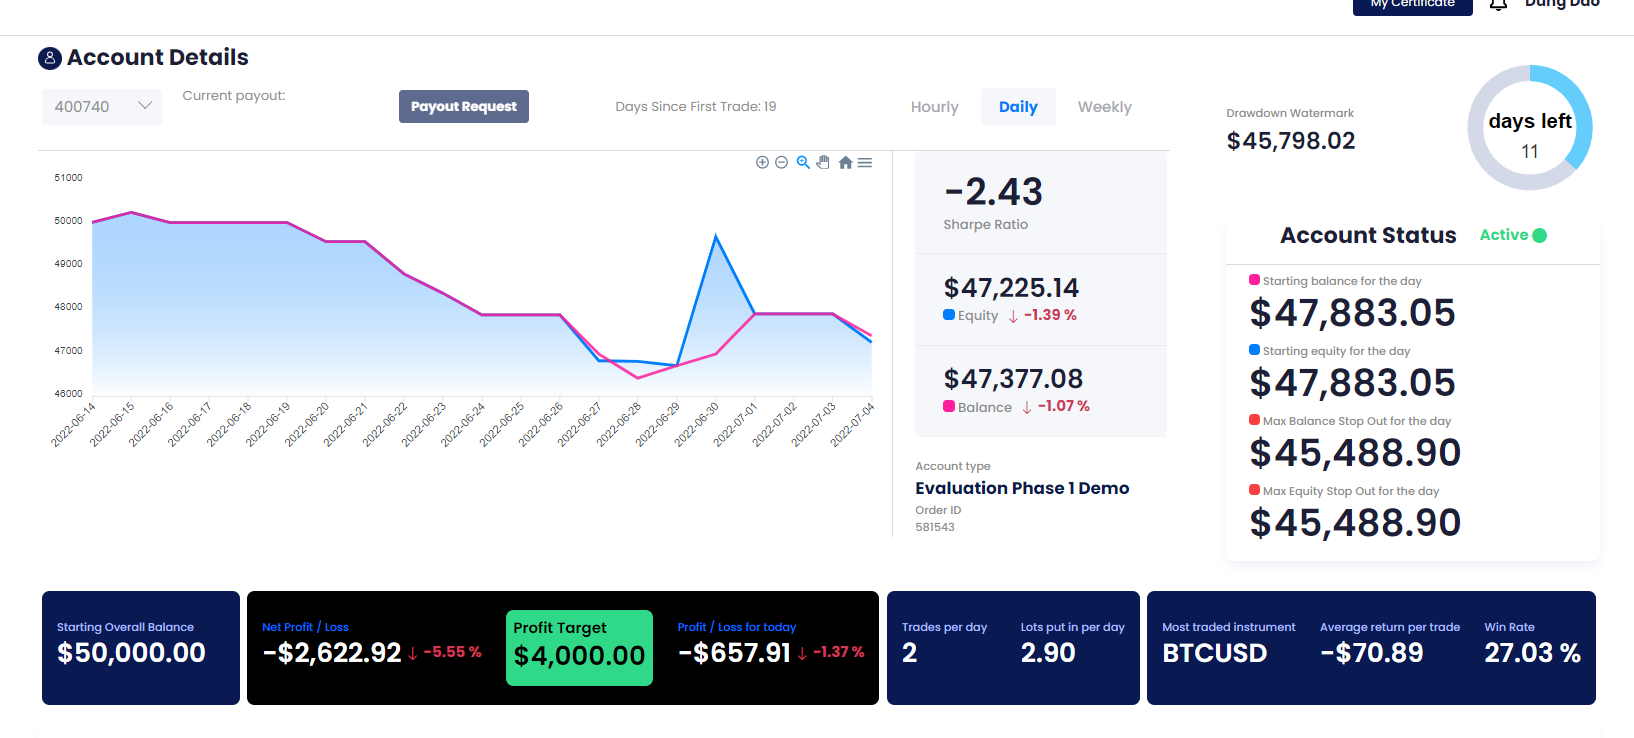Click the Balance value $47,377.08
1634x738 pixels.
pos(1013,379)
